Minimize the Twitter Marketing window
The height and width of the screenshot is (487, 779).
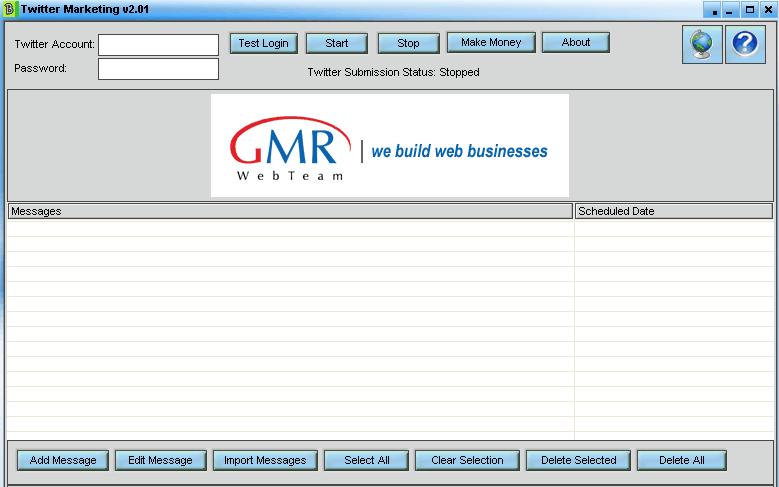pyautogui.click(x=729, y=10)
